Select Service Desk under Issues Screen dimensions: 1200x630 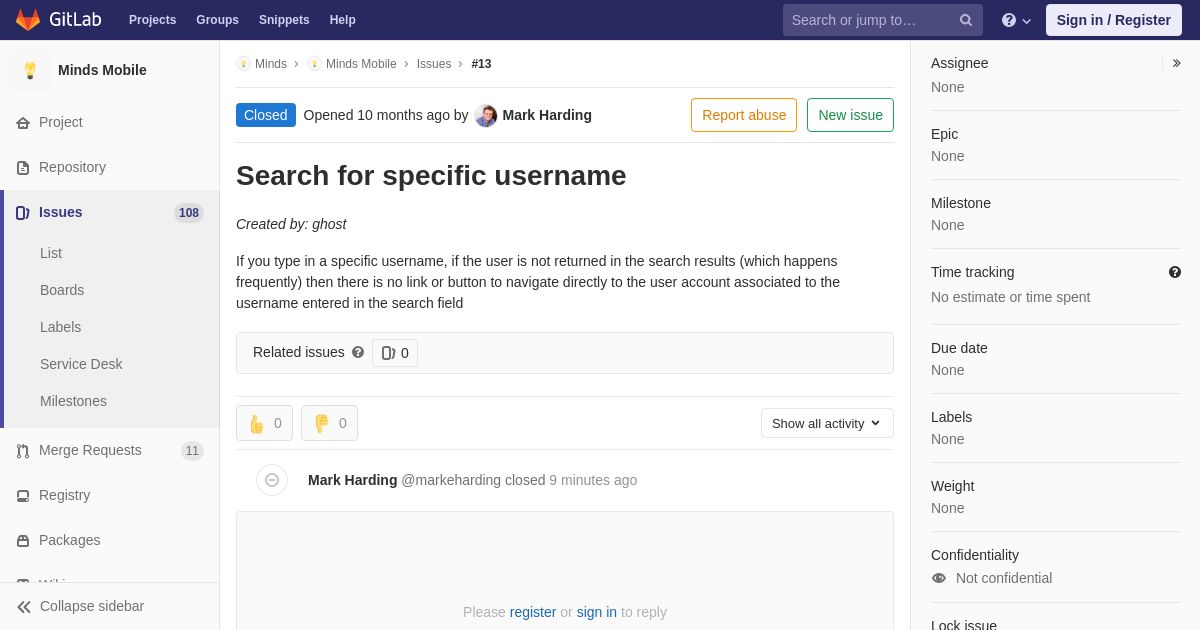(x=81, y=364)
